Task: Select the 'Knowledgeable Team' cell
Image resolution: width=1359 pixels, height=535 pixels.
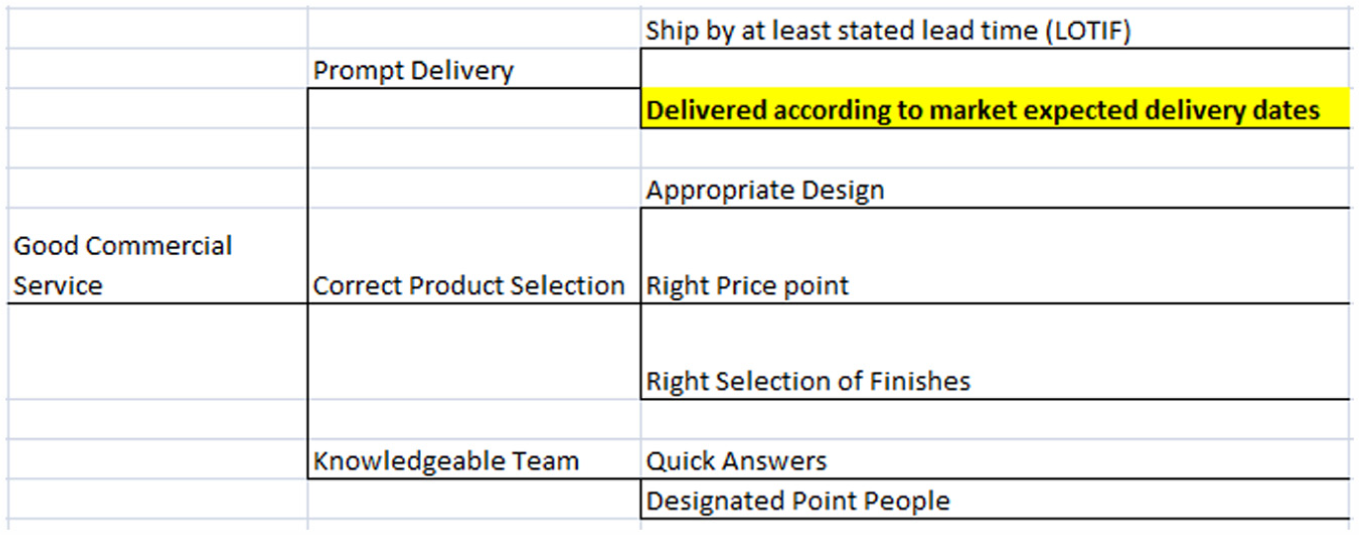Action: point(474,459)
